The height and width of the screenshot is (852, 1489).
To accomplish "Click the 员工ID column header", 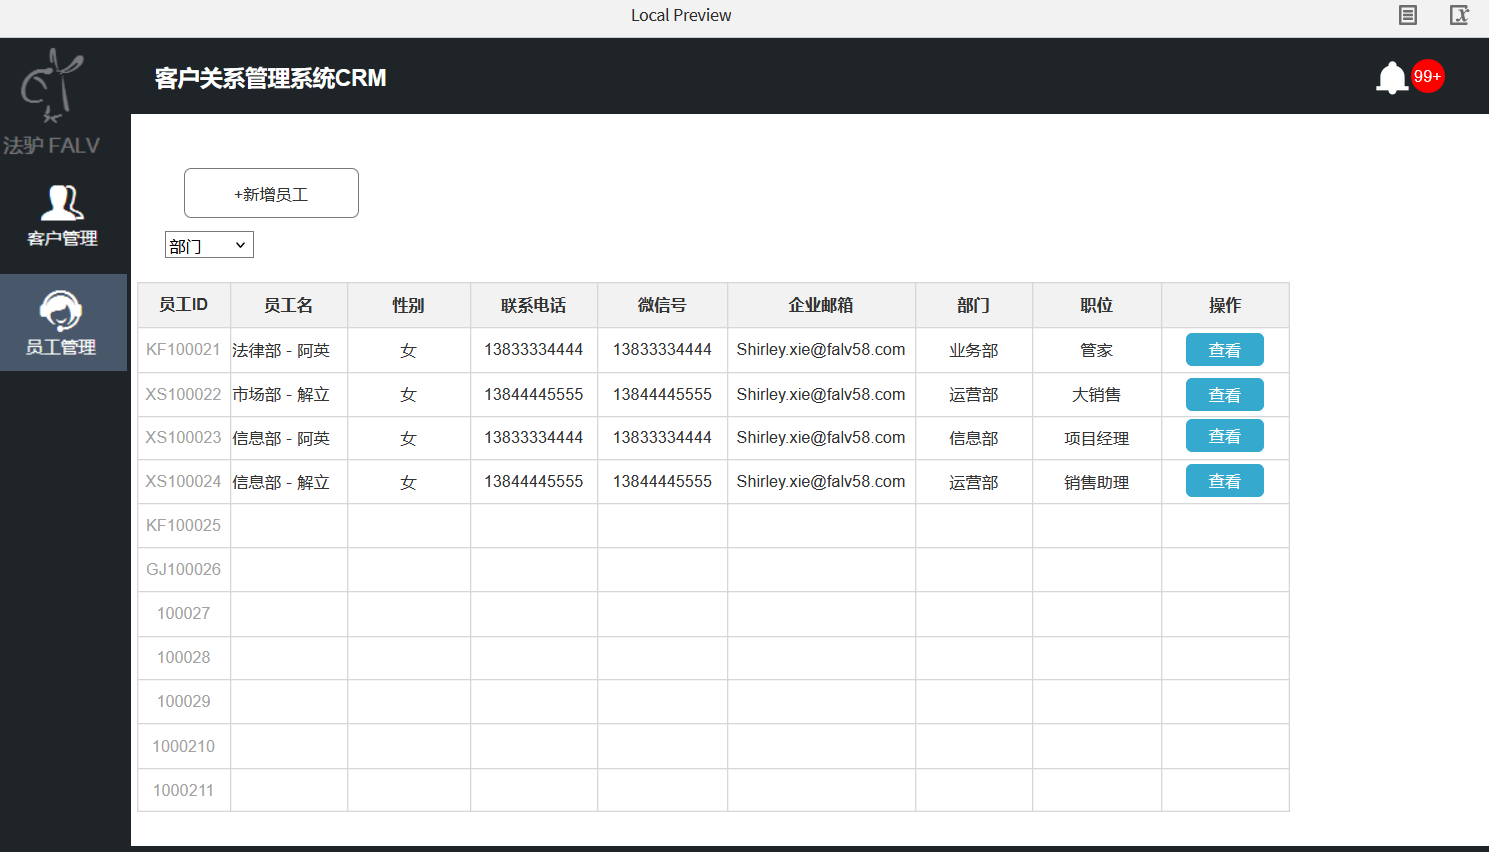I will click(x=184, y=305).
